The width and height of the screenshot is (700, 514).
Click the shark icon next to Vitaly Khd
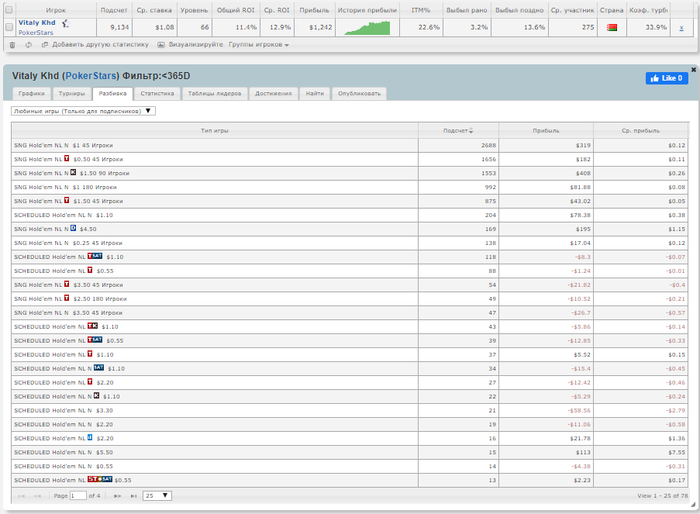coord(65,23)
